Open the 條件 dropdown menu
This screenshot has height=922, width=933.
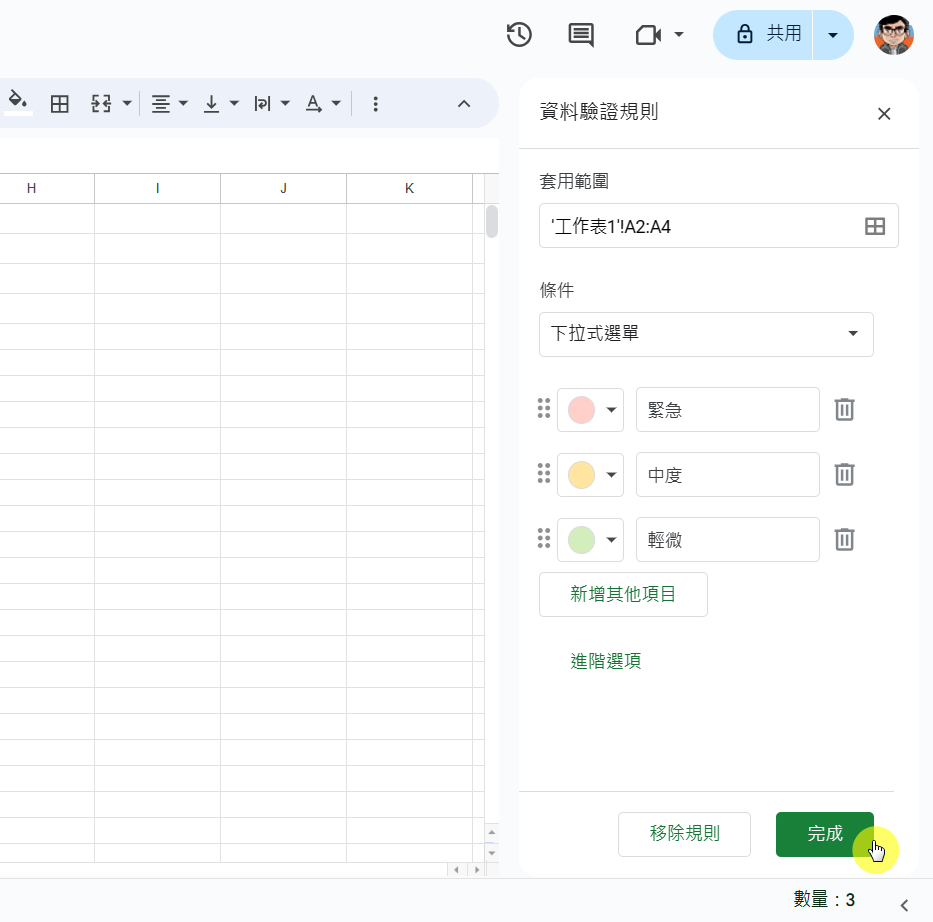pos(706,334)
